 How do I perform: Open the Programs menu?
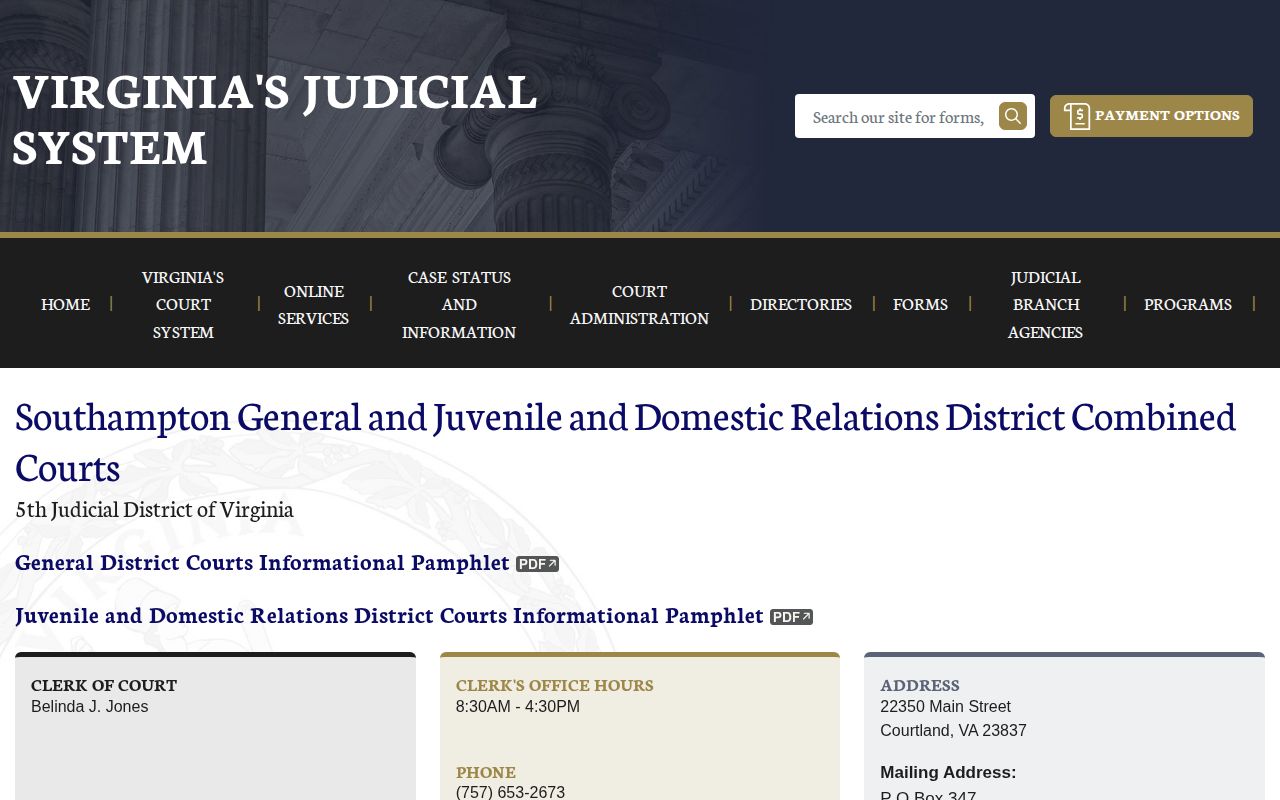coord(1188,304)
